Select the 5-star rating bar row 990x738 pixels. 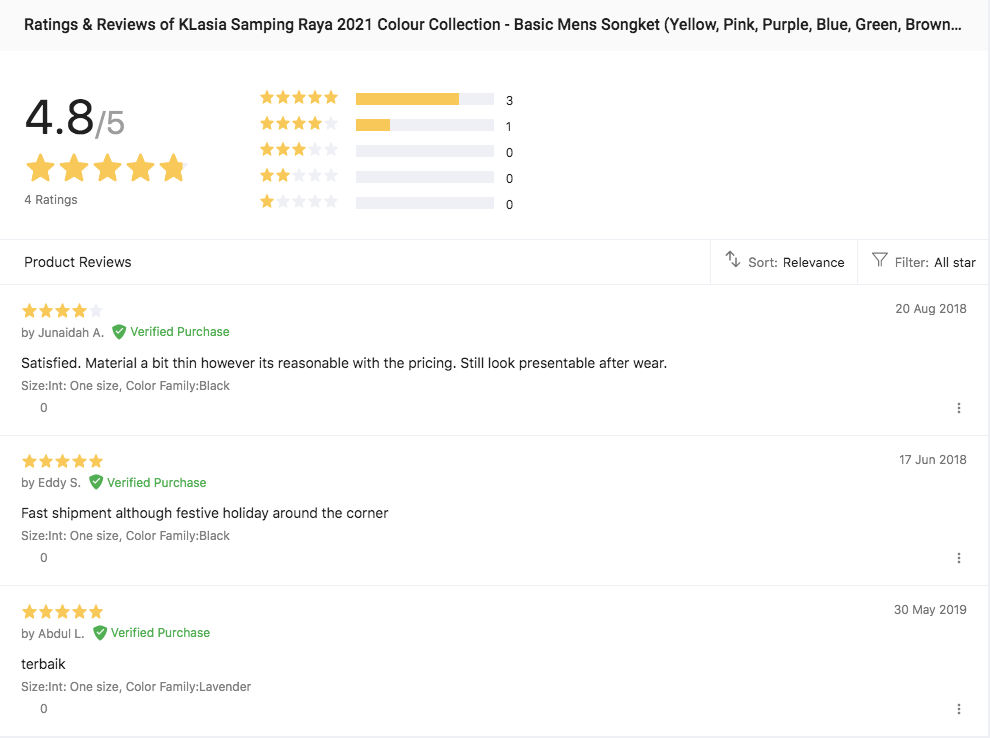pos(386,99)
